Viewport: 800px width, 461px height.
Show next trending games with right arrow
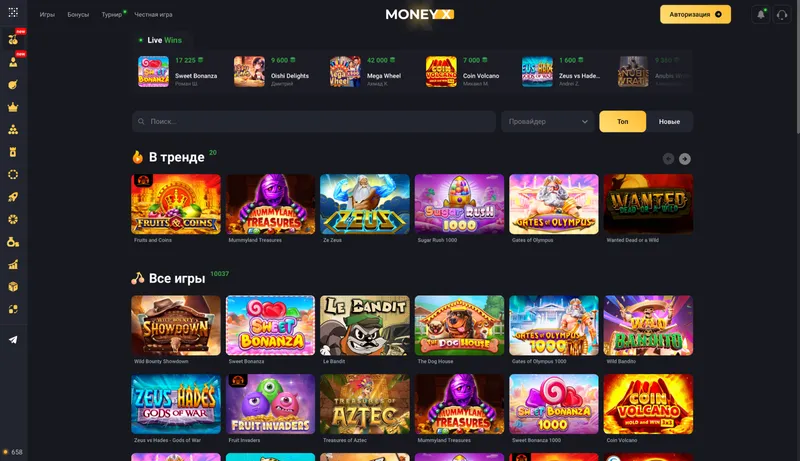[x=685, y=159]
